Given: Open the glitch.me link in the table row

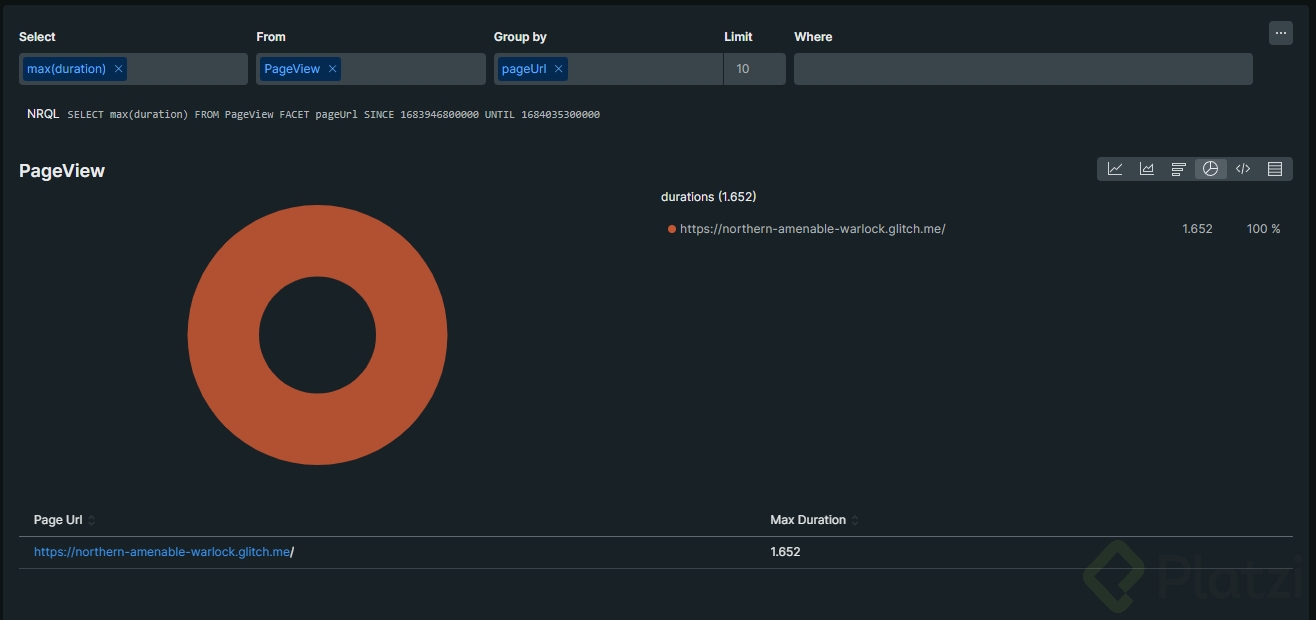Looking at the screenshot, I should click(162, 552).
